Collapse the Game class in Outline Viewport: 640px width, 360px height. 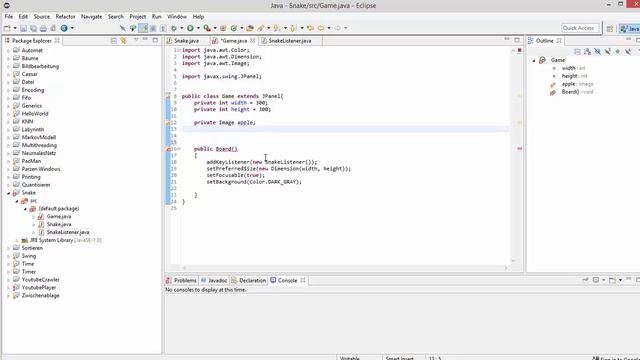pos(533,60)
